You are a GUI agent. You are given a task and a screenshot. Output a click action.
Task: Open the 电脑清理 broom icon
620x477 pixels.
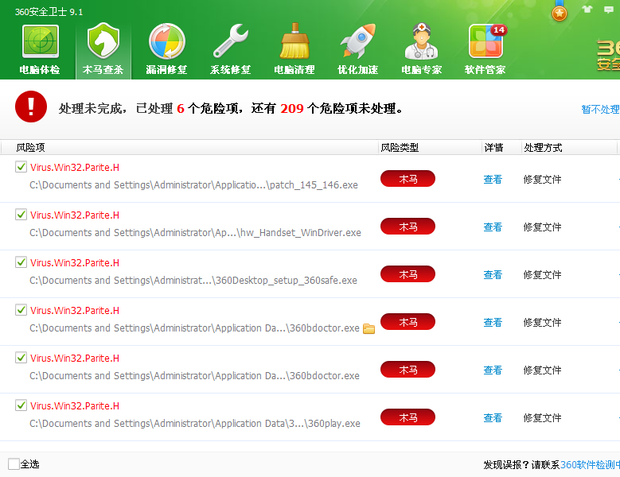click(x=294, y=44)
